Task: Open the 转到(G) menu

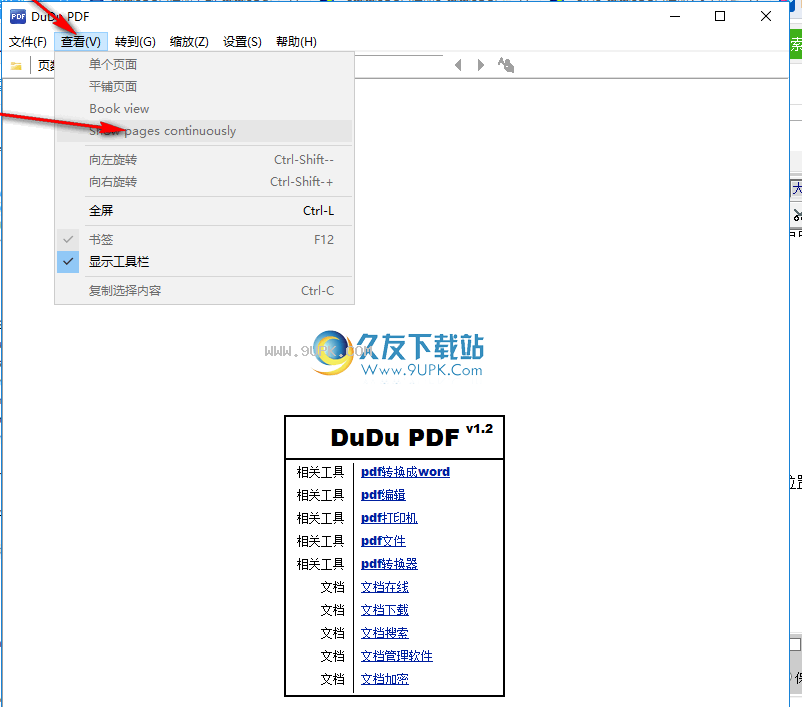Action: 135,41
